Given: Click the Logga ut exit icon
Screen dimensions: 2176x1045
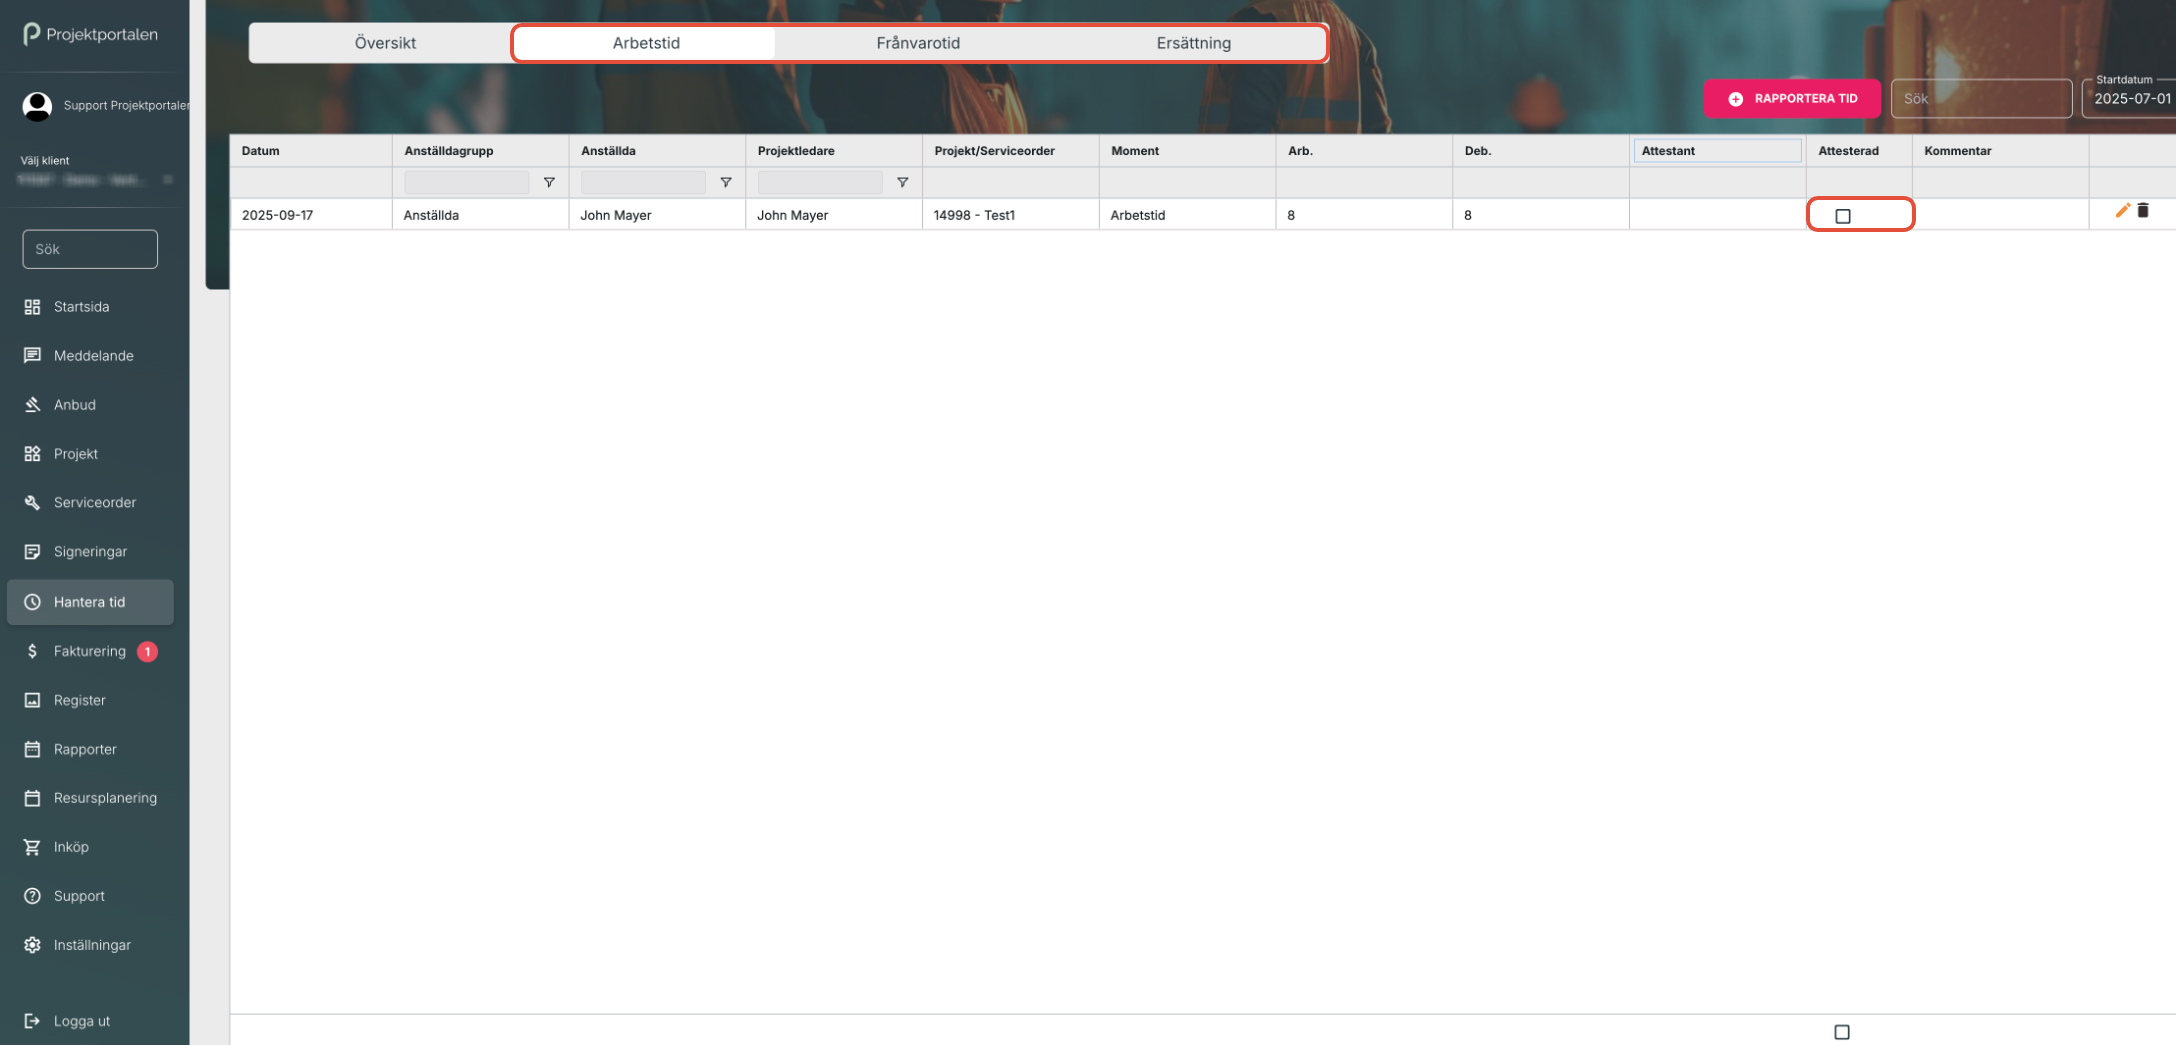Looking at the screenshot, I should click(x=32, y=1021).
